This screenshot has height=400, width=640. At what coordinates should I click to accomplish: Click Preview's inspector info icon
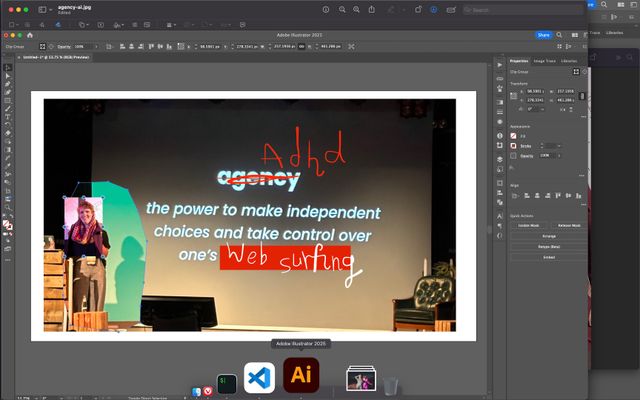point(326,9)
